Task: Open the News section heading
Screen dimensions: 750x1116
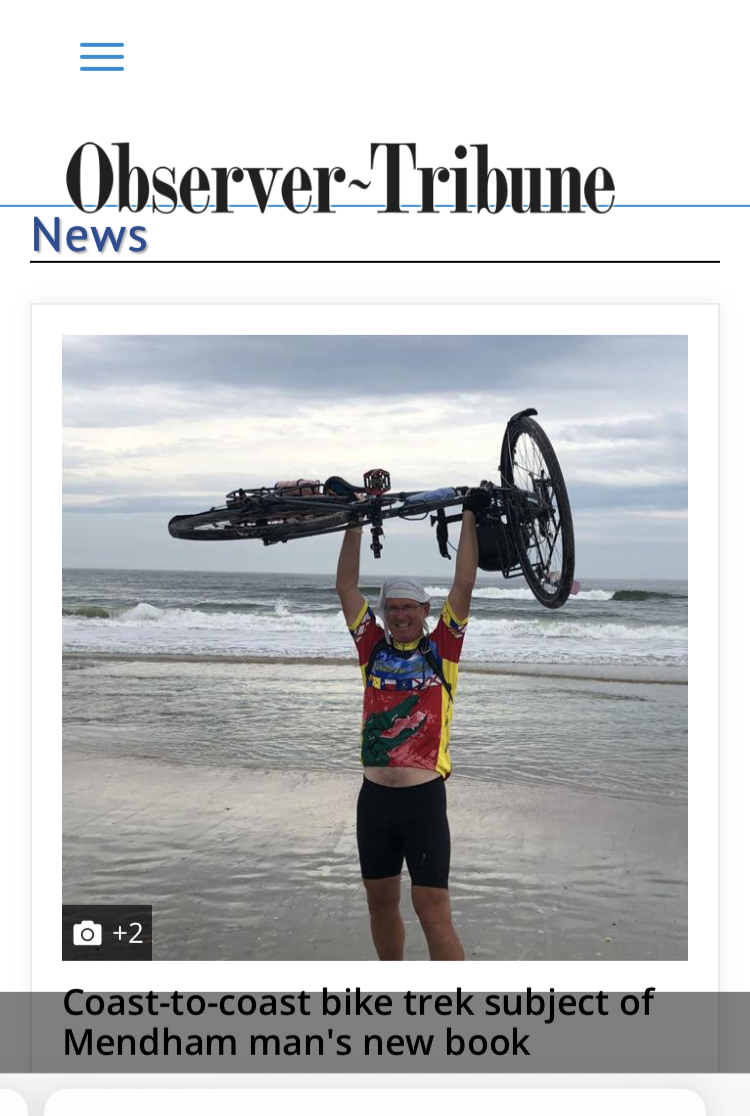Action: (x=90, y=235)
